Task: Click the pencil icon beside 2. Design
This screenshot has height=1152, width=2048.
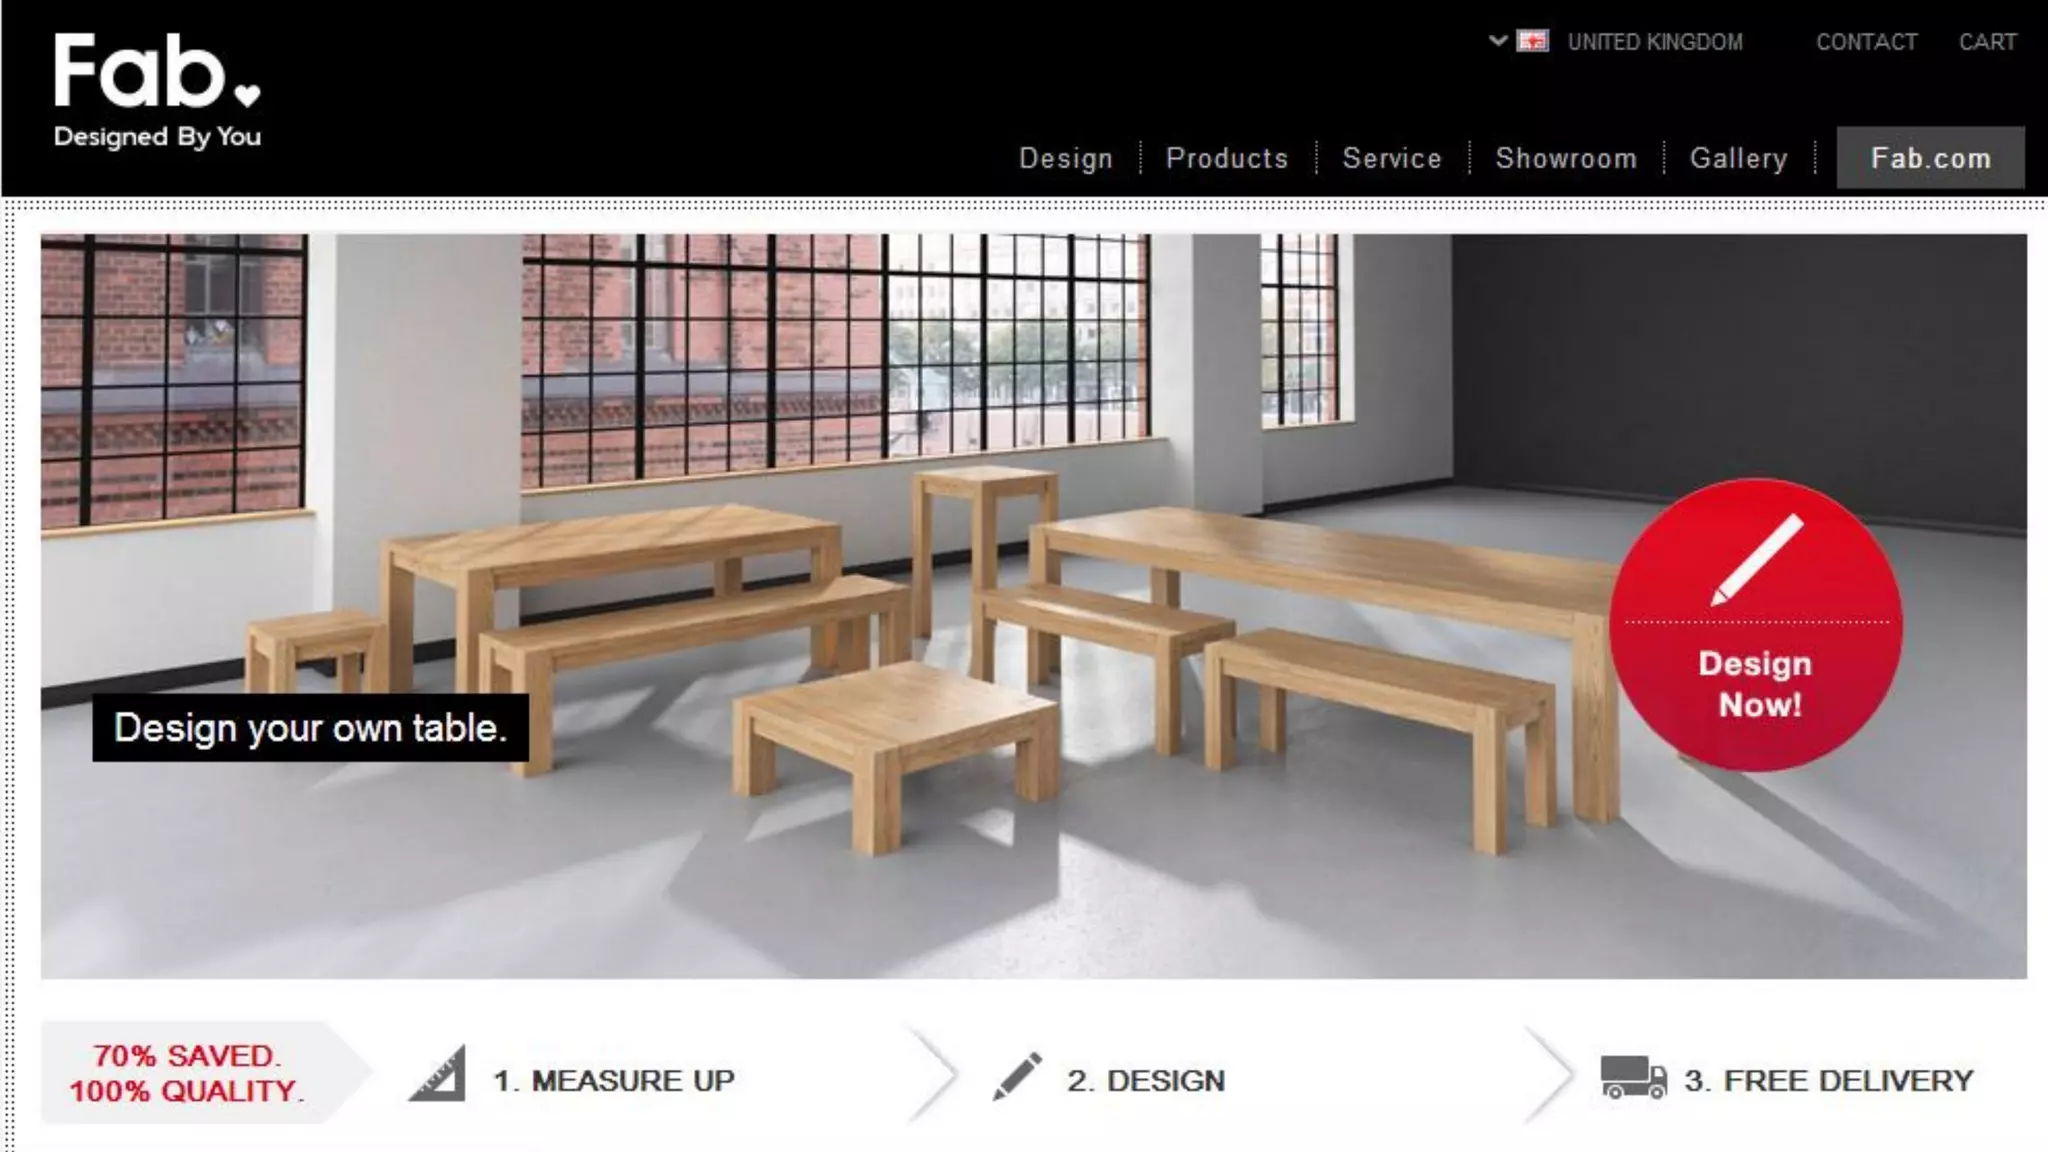Action: coord(1017,1076)
